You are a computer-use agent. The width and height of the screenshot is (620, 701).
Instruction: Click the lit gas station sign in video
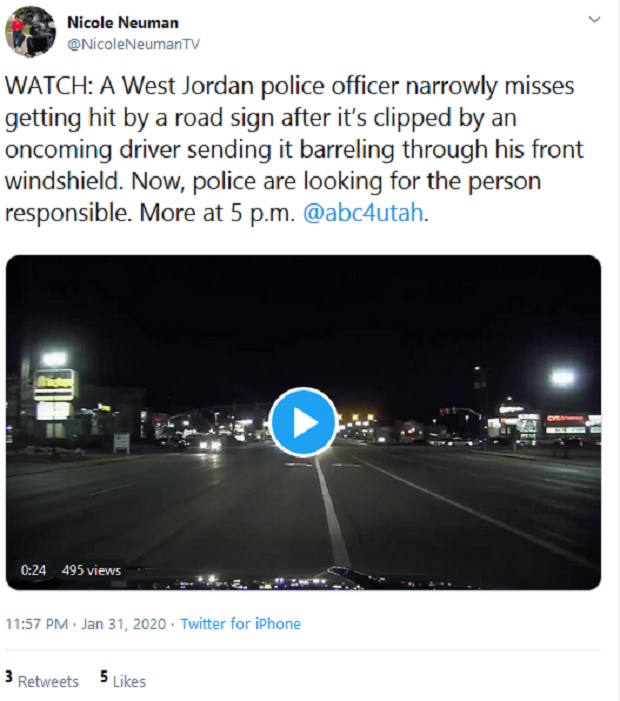(x=54, y=384)
